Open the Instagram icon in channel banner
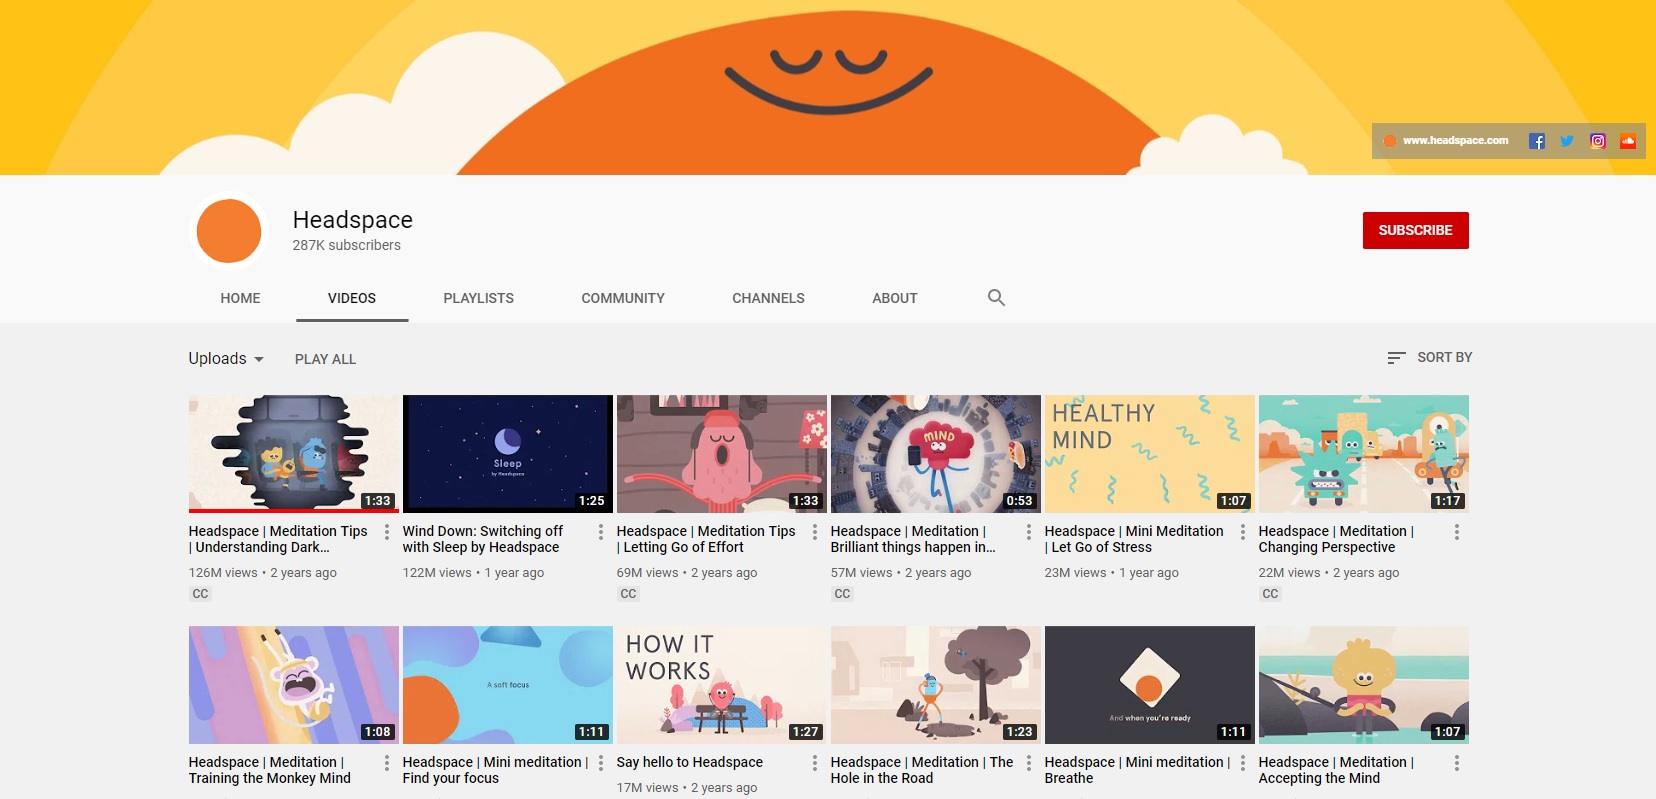 [1598, 141]
